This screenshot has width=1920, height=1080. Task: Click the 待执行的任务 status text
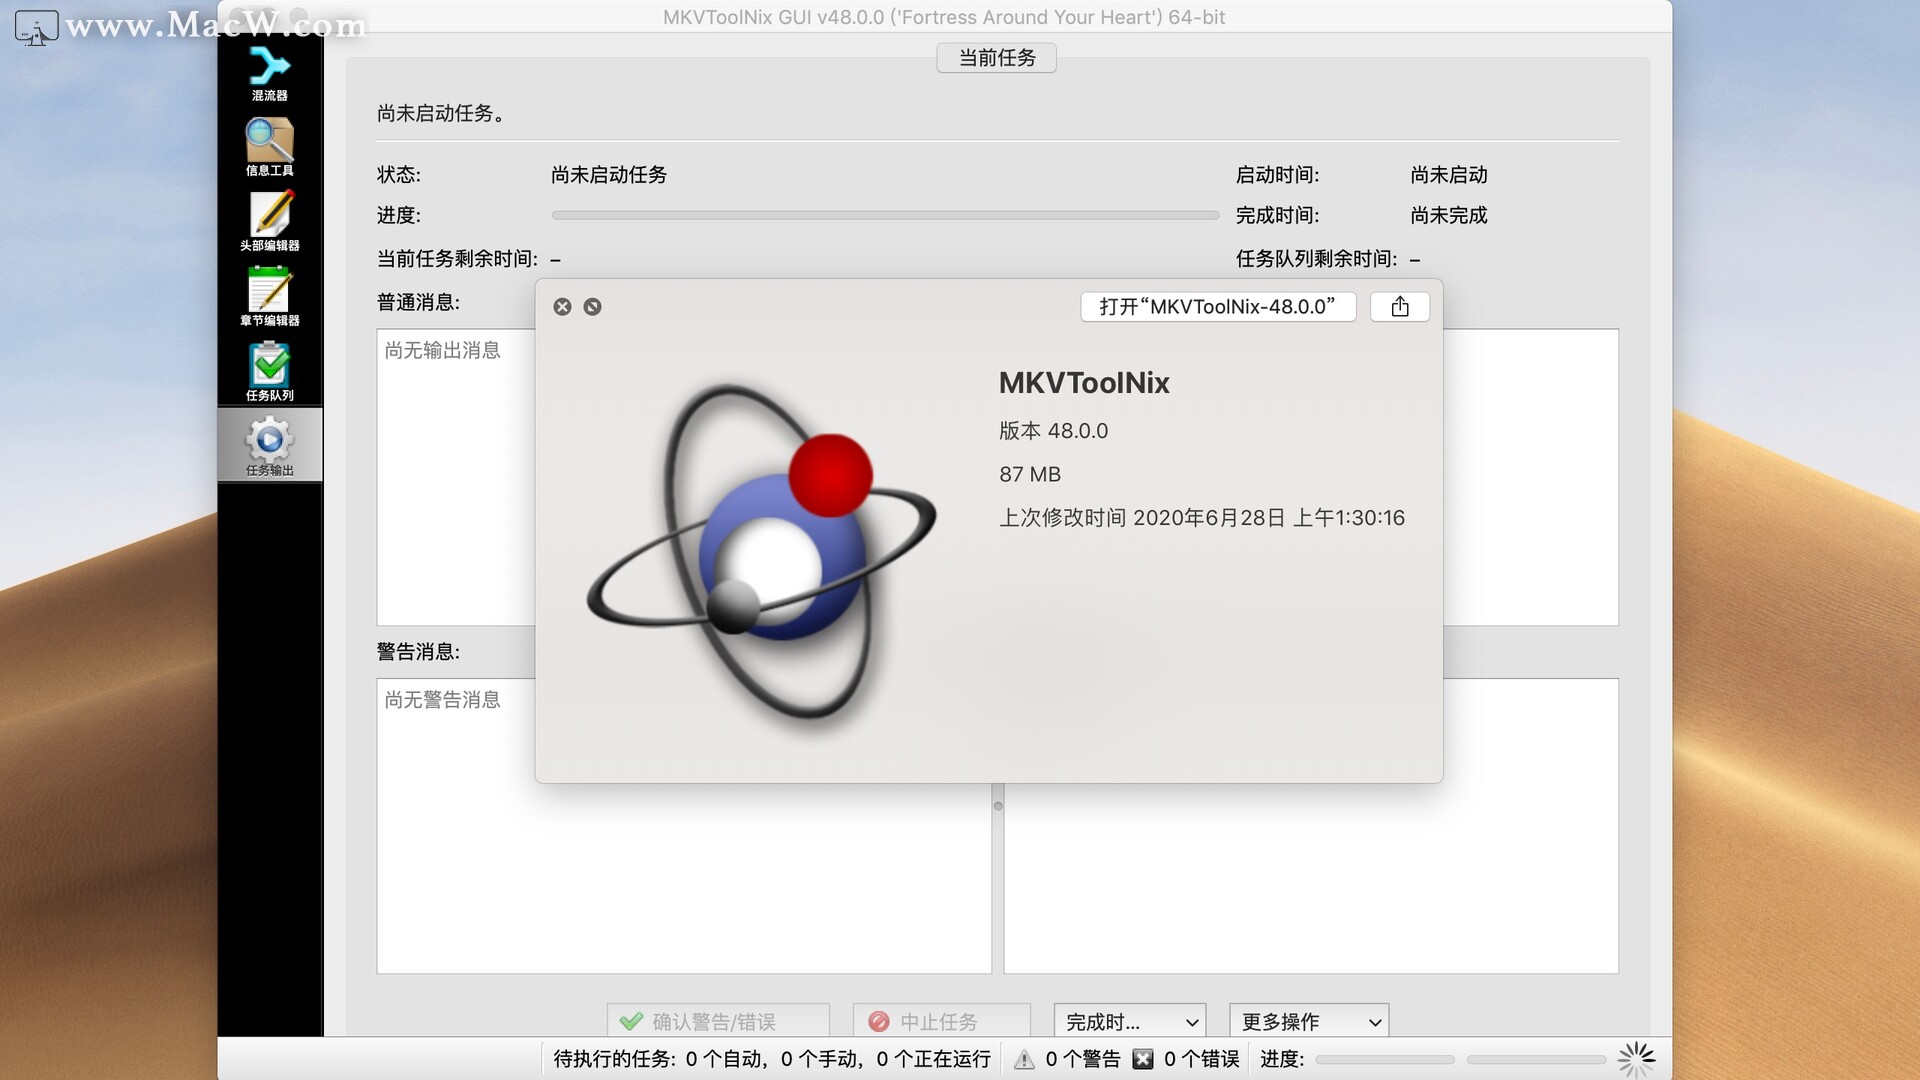coord(772,1059)
